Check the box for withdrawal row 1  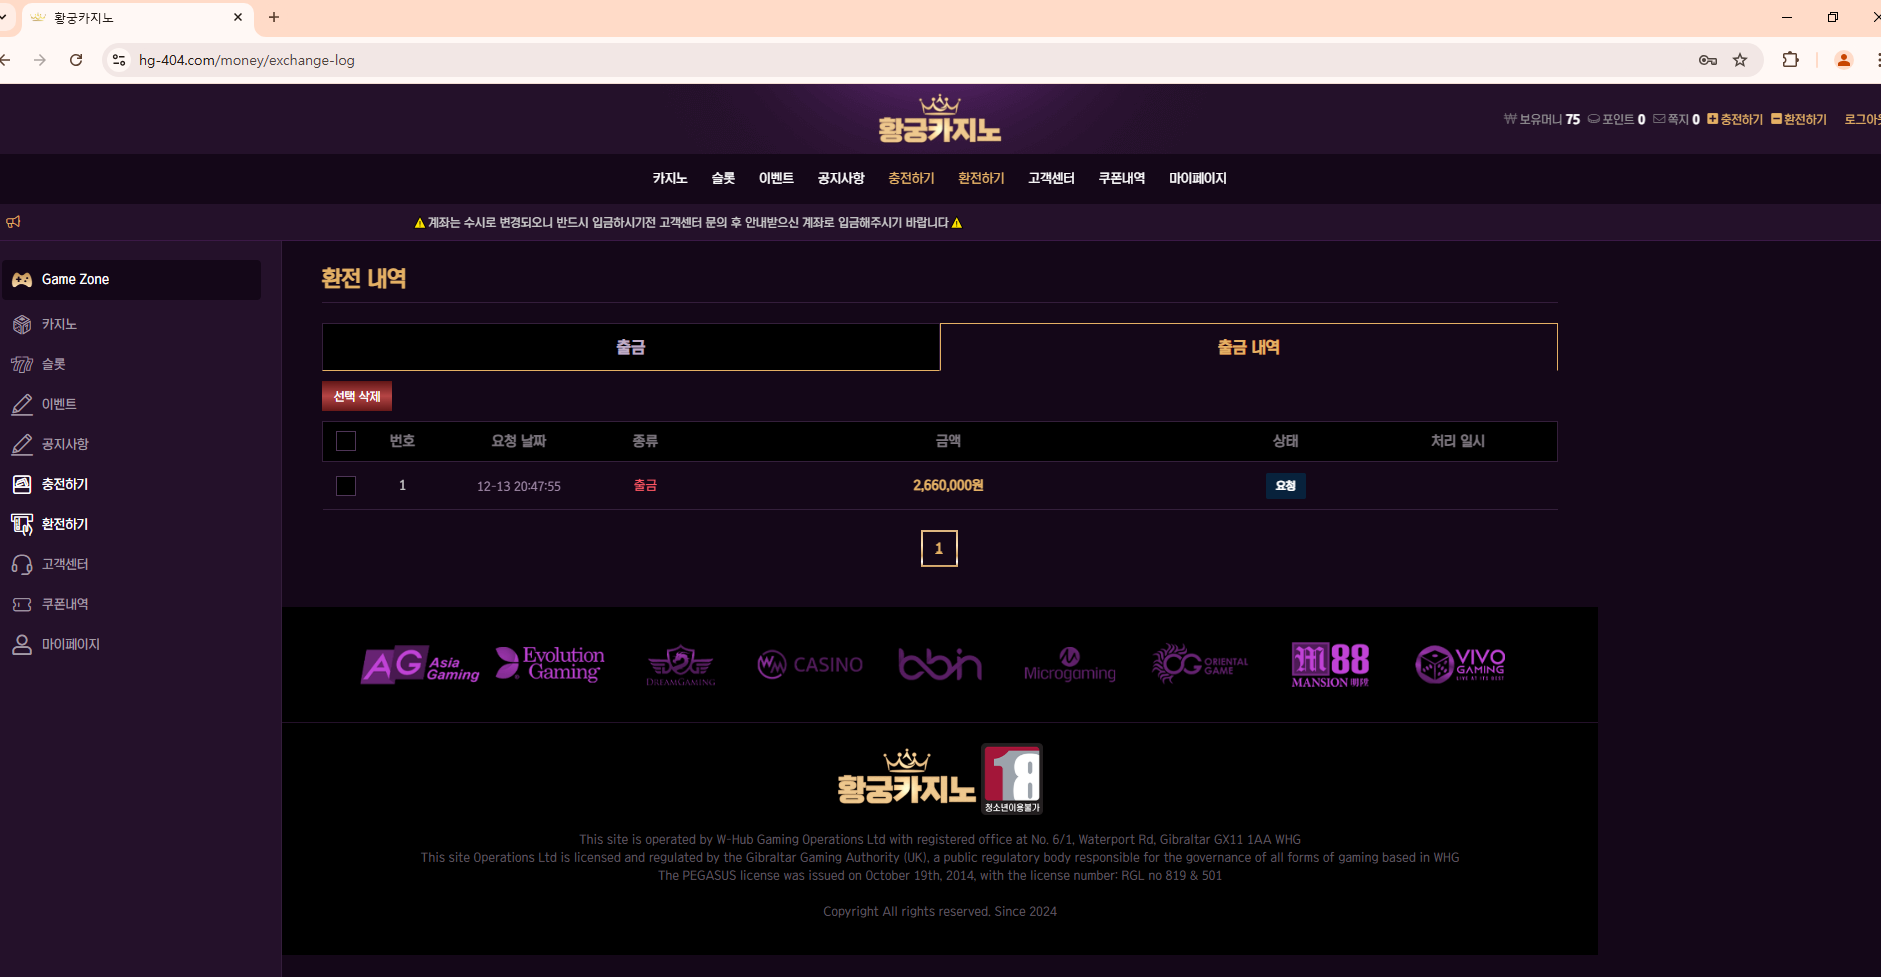[x=346, y=486]
